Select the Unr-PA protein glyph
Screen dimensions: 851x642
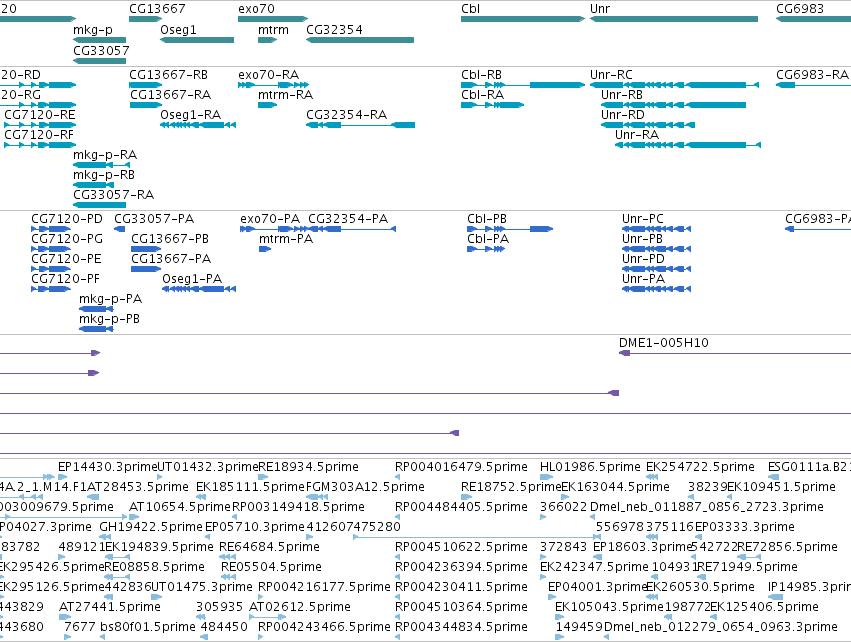[x=657, y=289]
